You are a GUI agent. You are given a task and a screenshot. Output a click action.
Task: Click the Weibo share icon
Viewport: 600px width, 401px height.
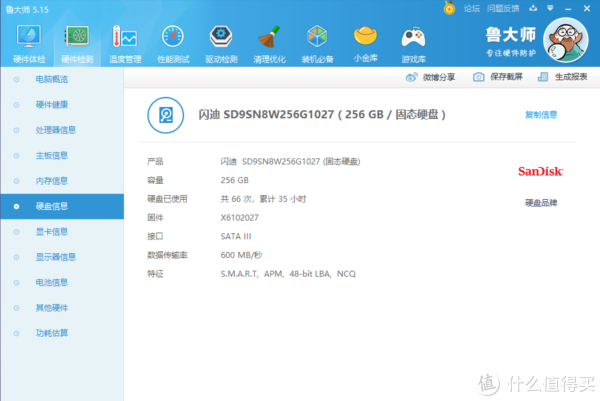click(411, 77)
